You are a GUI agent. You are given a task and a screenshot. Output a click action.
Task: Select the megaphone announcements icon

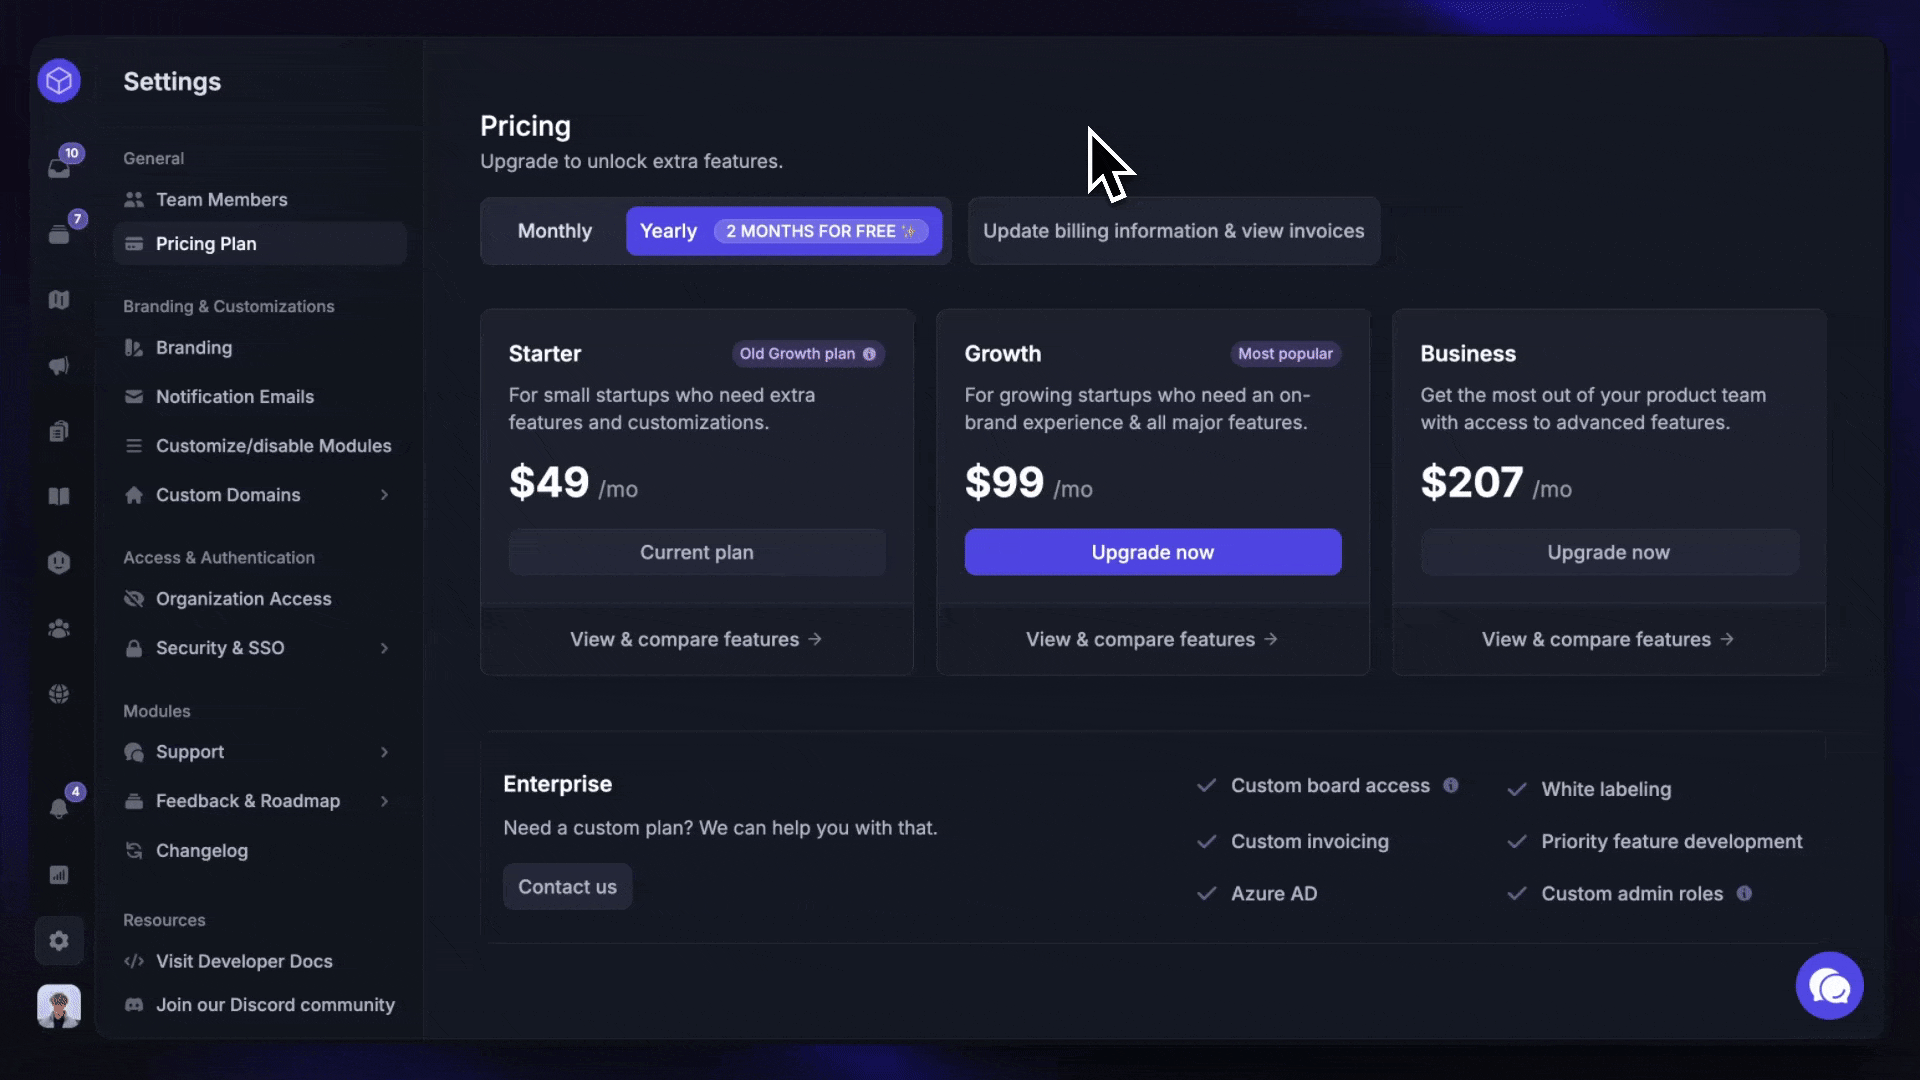tap(59, 365)
